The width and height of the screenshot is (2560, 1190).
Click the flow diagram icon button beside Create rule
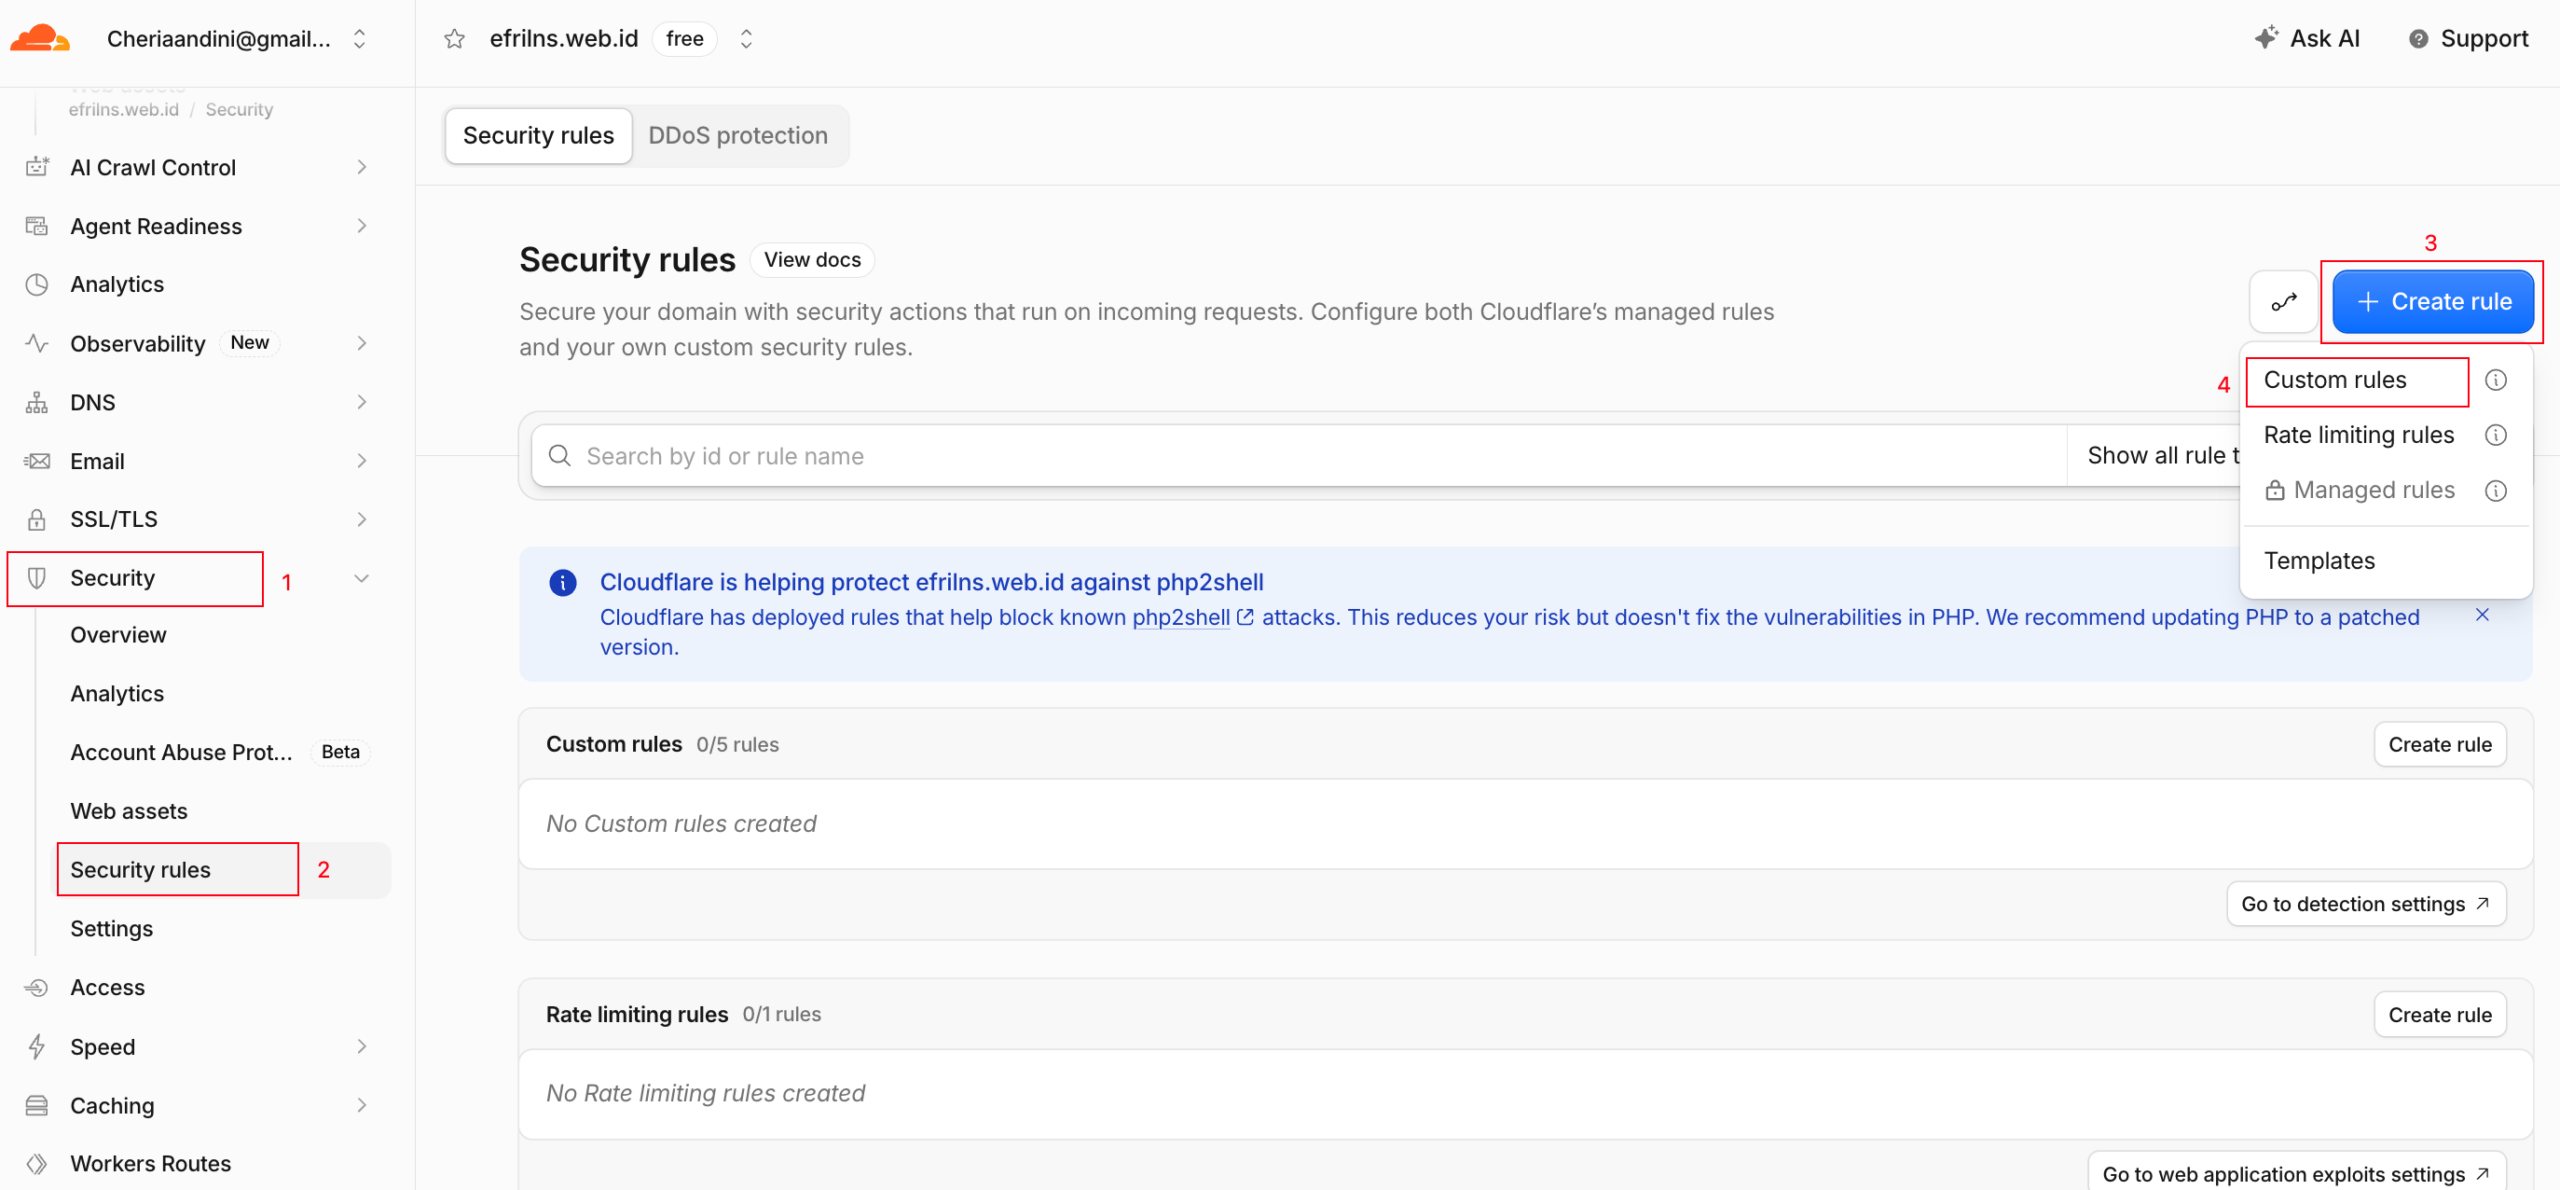click(x=2284, y=302)
